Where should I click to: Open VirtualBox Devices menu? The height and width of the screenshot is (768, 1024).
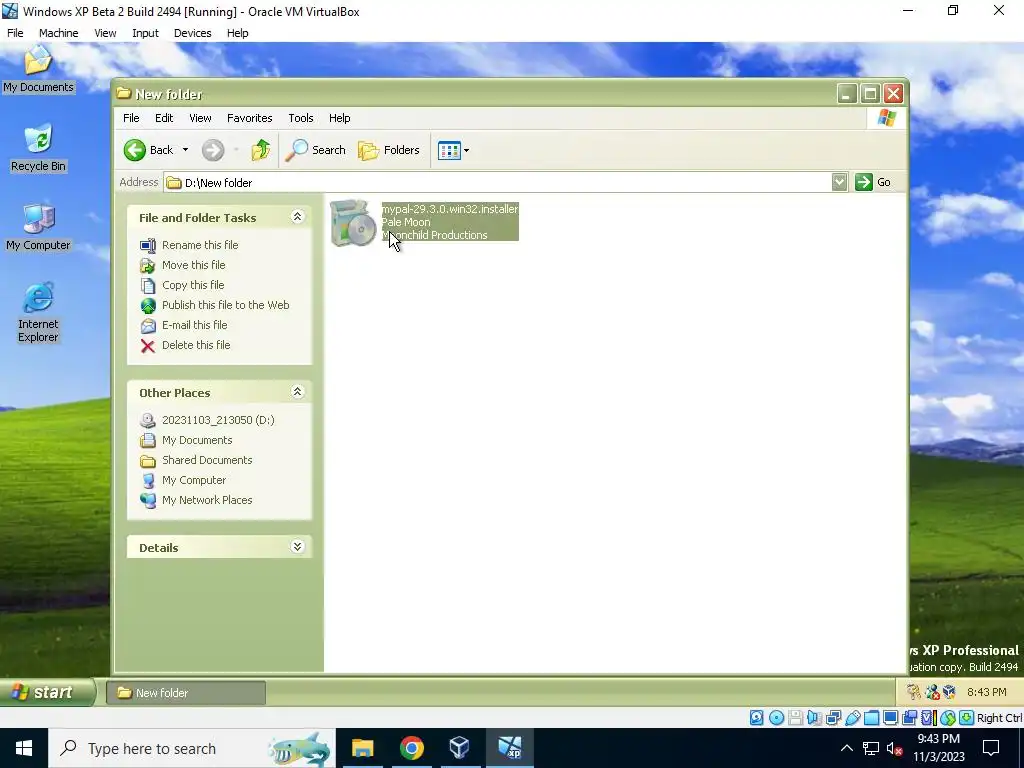point(192,33)
